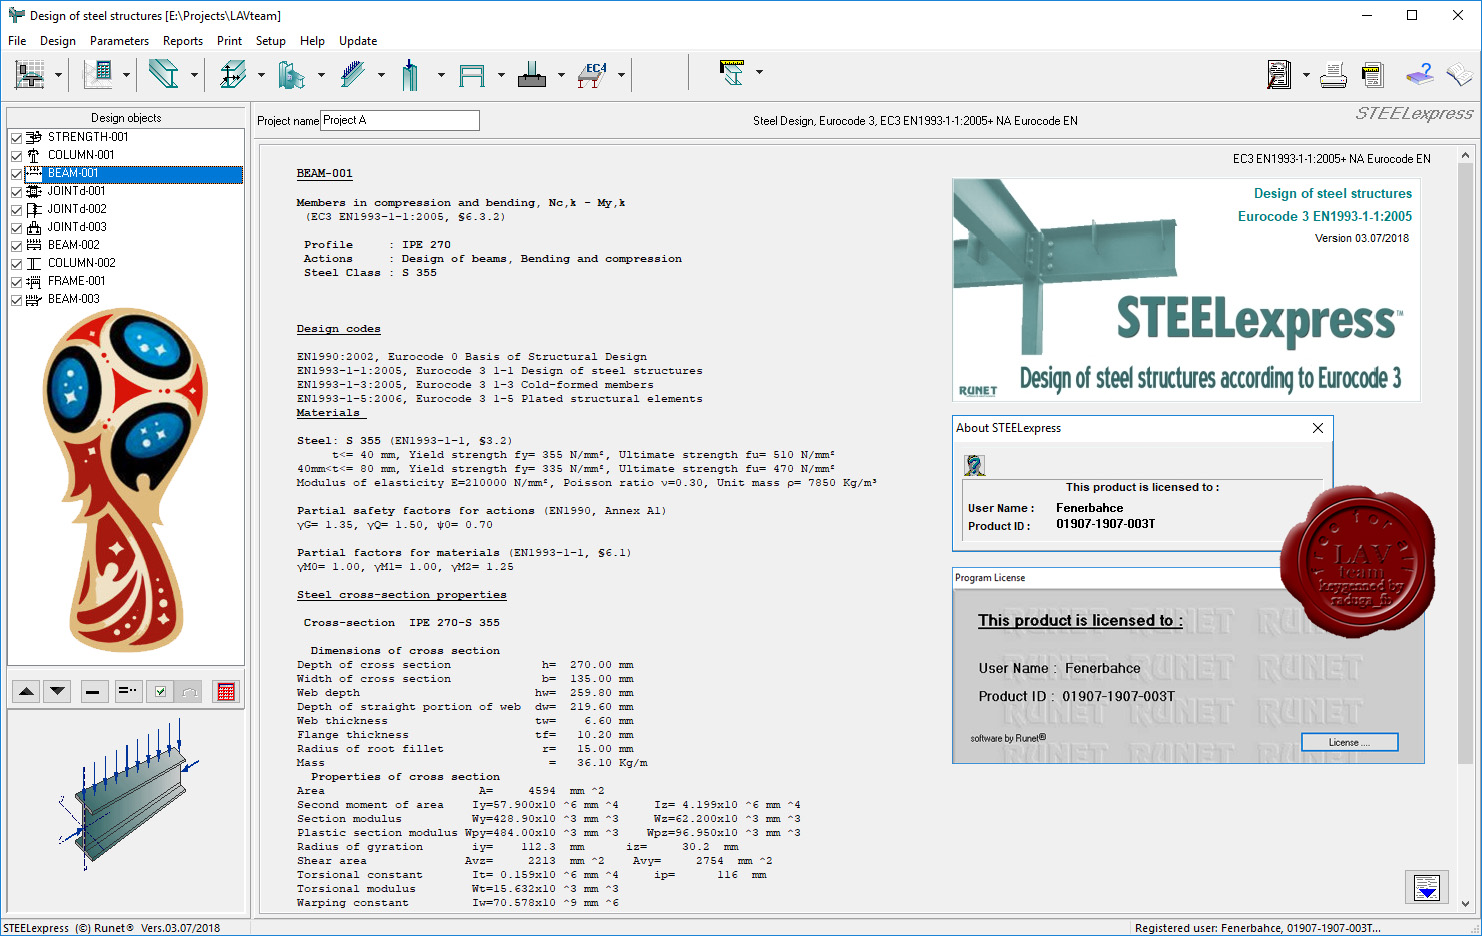Select COLUMN-002 design object
The image size is (1482, 936).
point(82,263)
